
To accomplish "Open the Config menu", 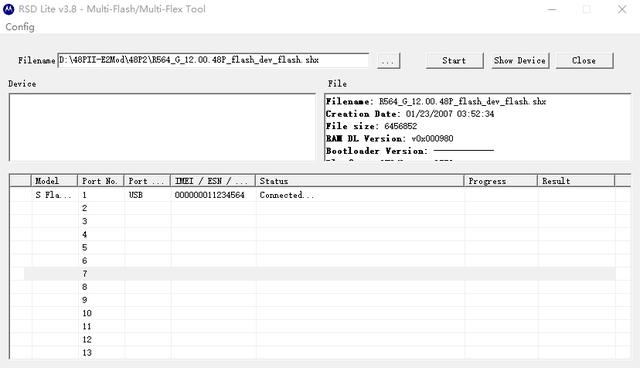I will (x=20, y=27).
